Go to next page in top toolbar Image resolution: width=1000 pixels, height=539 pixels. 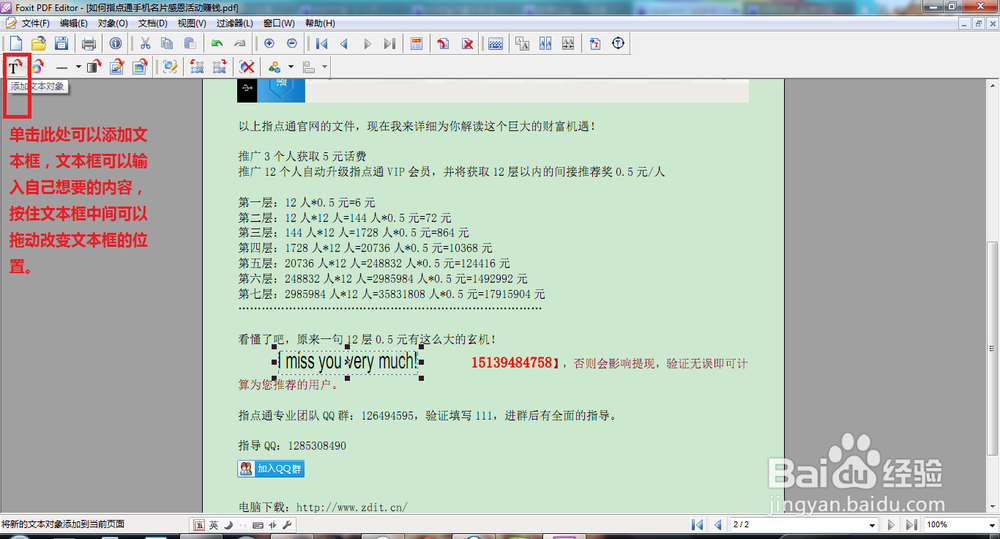coord(367,43)
